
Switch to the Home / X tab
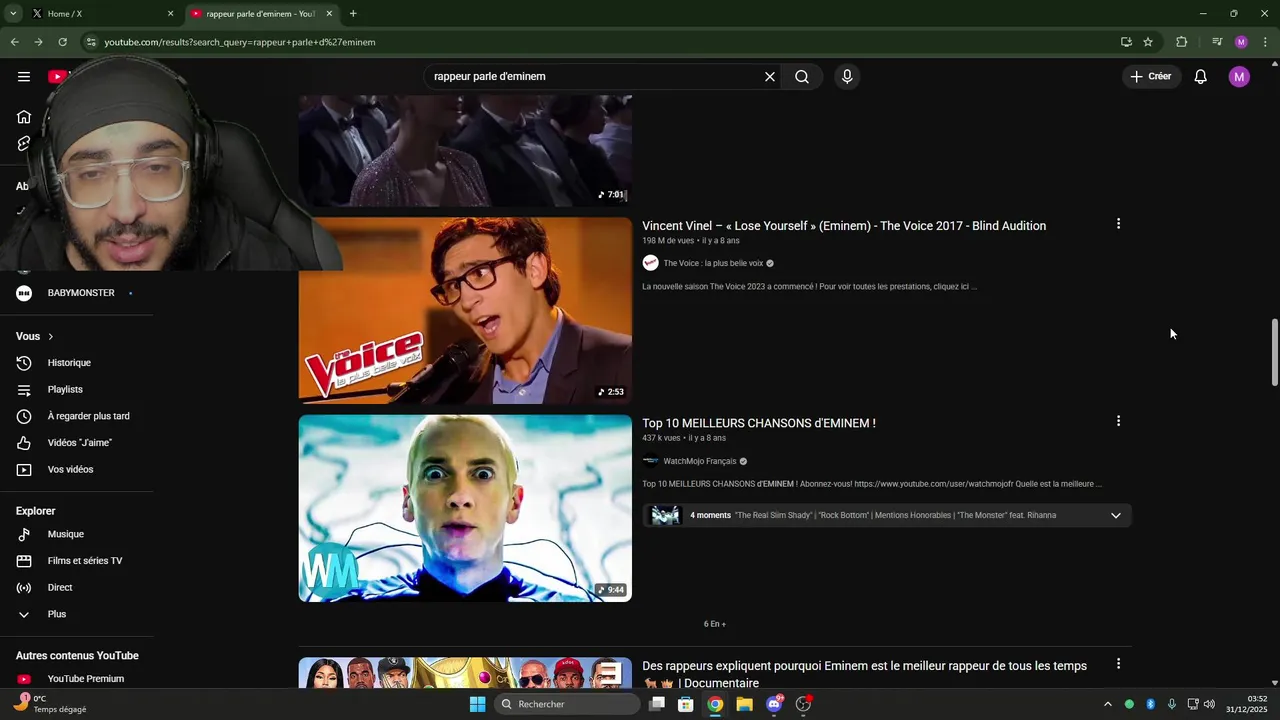(100, 14)
